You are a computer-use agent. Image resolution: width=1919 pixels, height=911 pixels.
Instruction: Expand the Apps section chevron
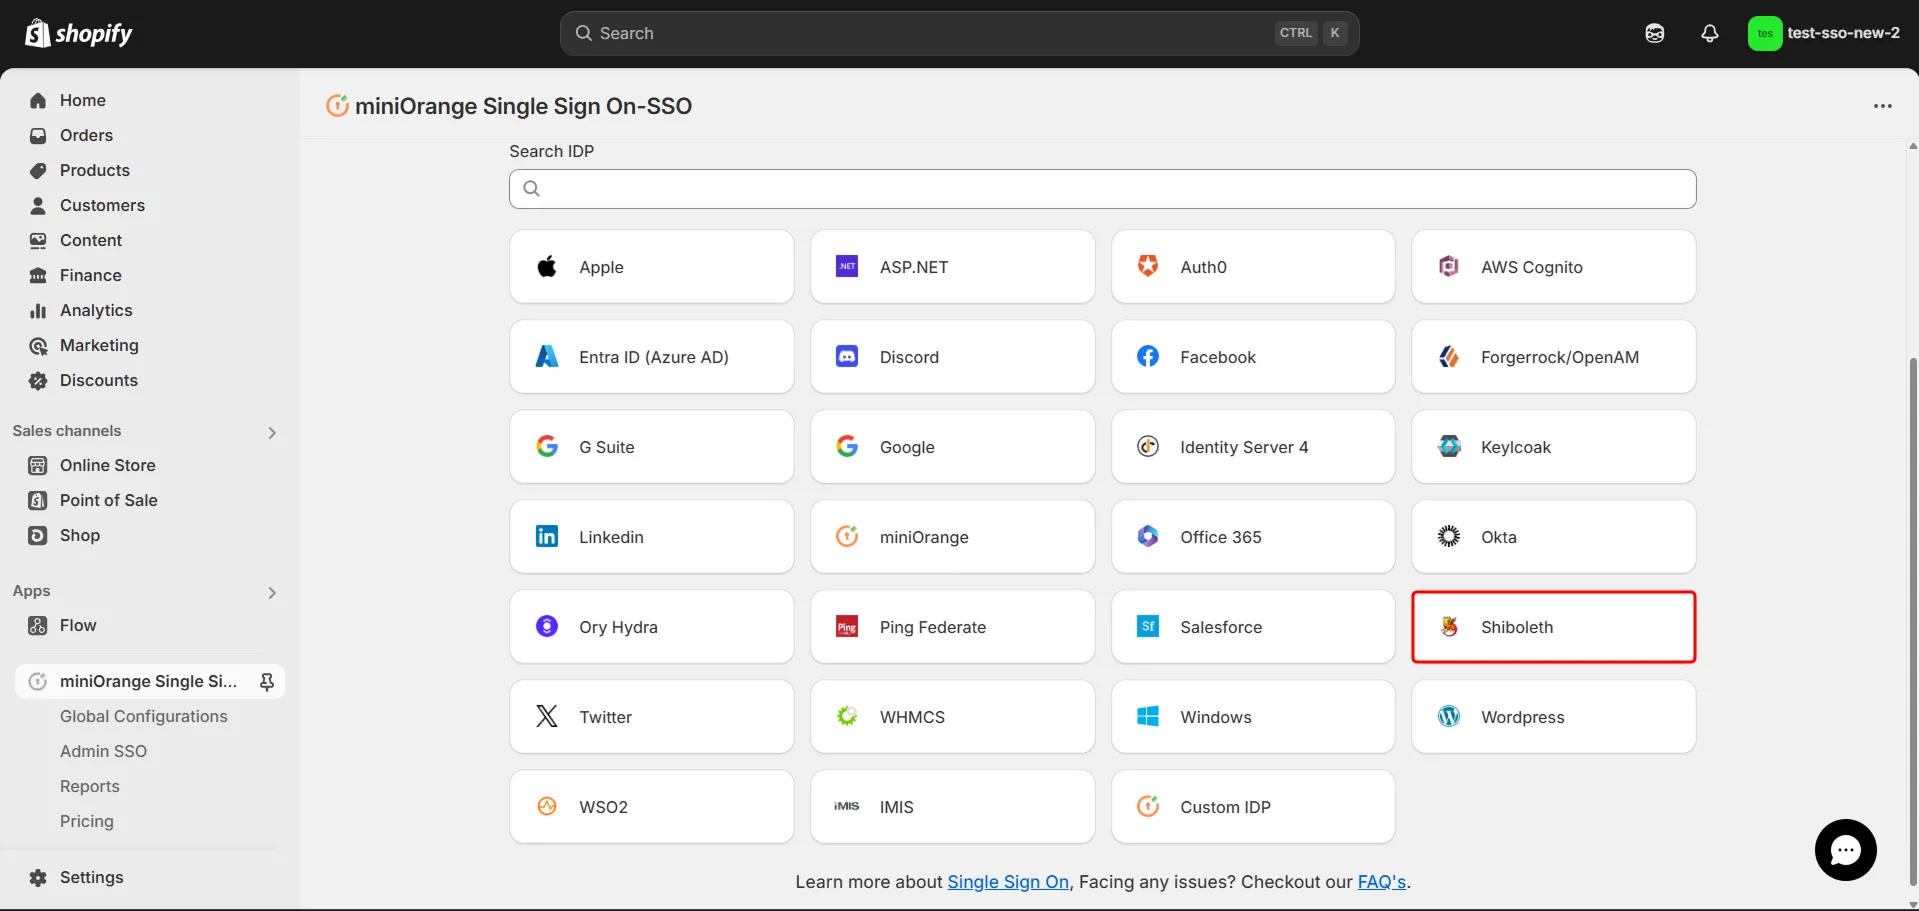272,592
